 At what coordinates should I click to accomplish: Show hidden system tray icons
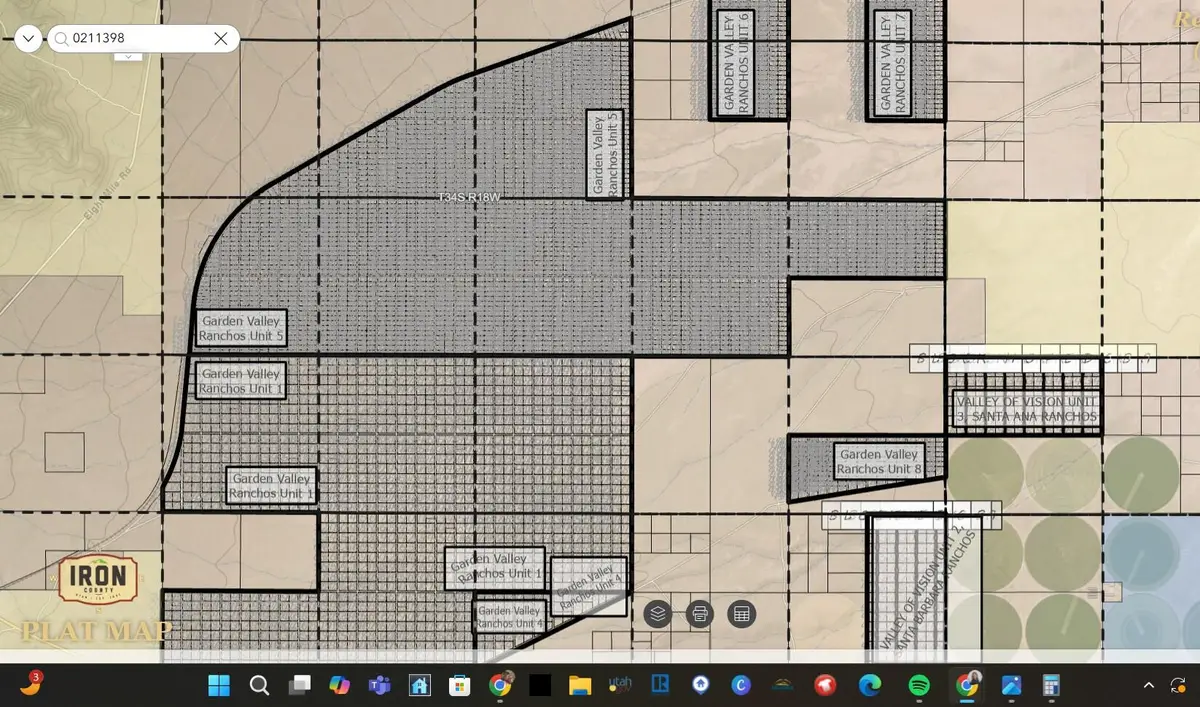[x=1149, y=685]
